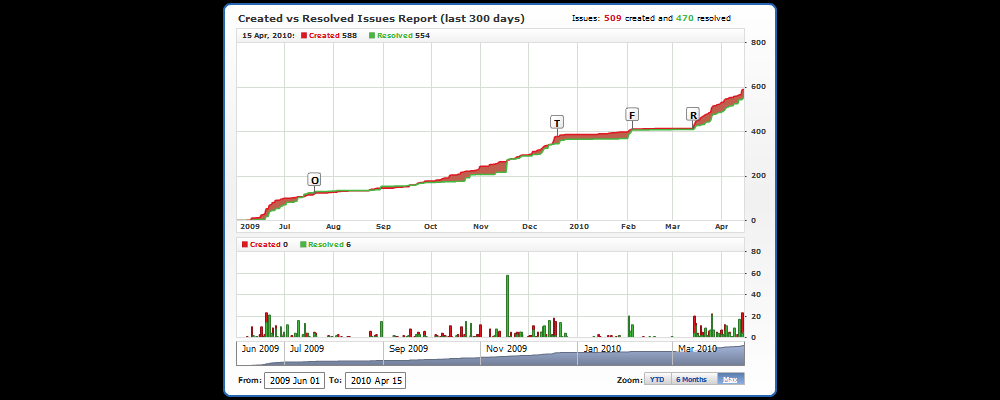
Task: Toggle Resolved series in top chart legend
Action: [x=390, y=35]
